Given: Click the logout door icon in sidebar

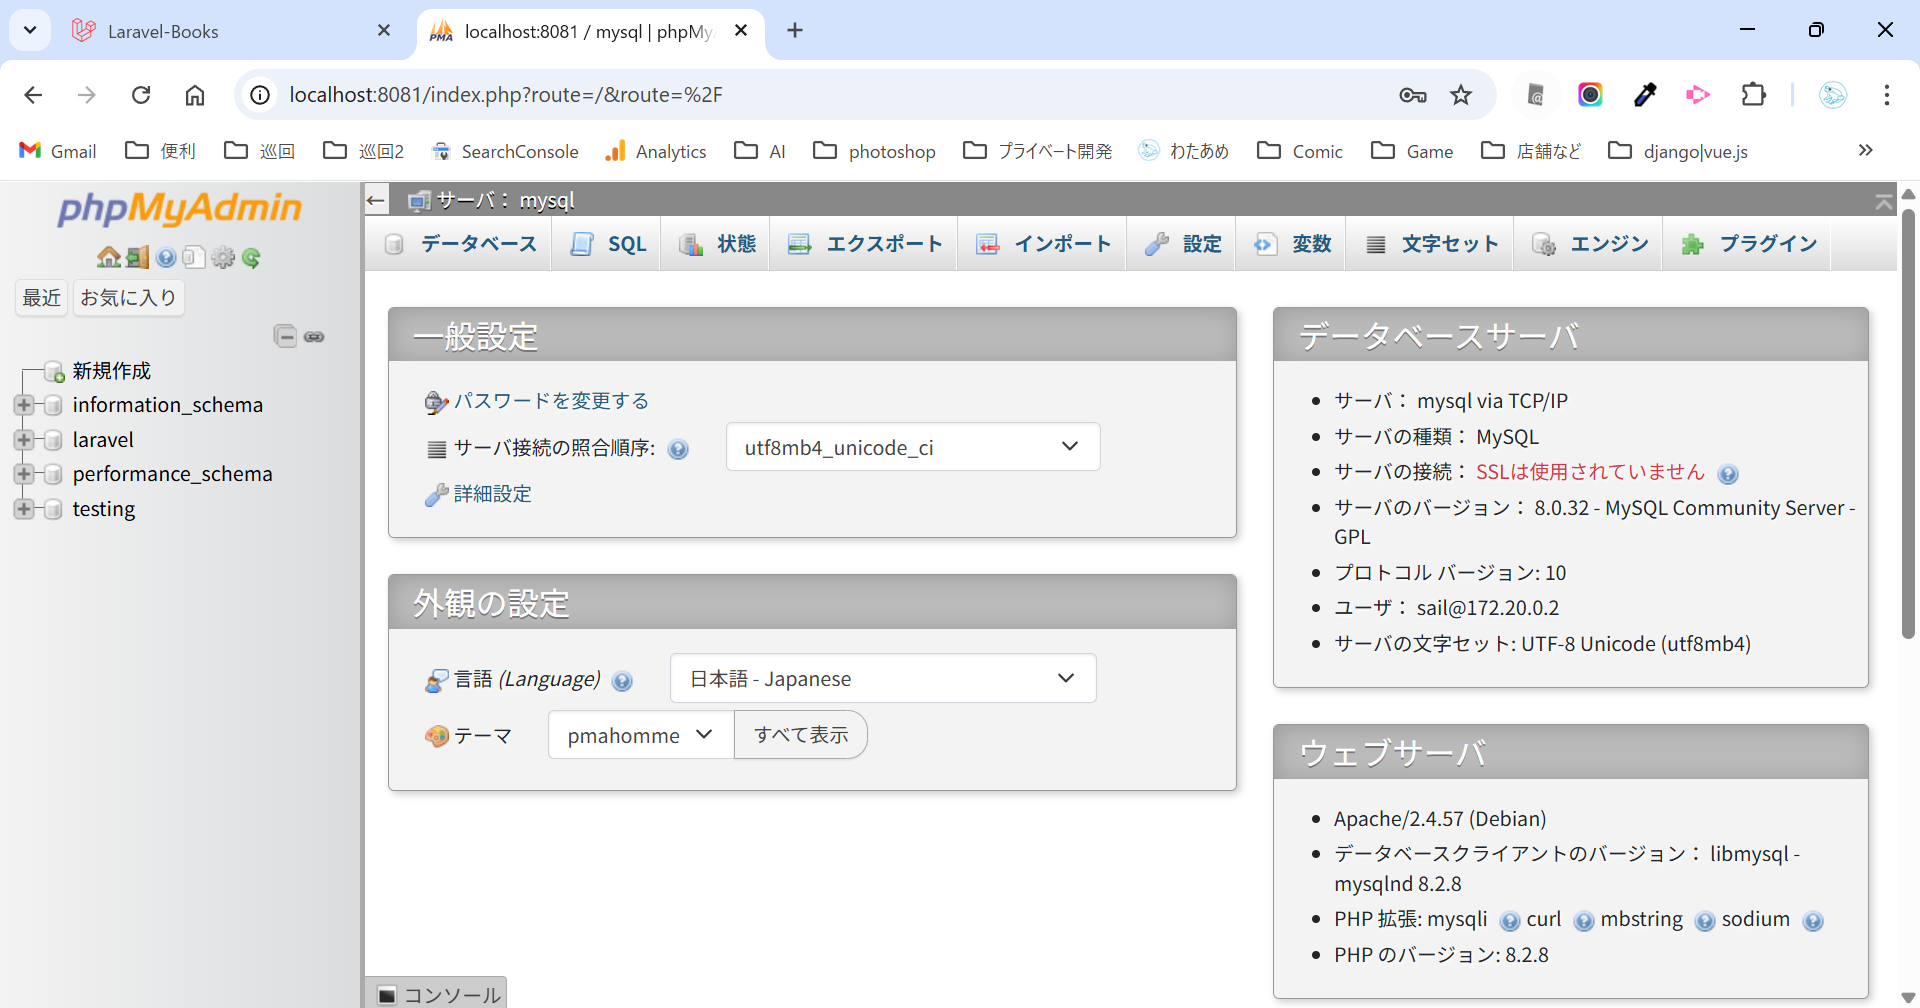Looking at the screenshot, I should tap(137, 258).
